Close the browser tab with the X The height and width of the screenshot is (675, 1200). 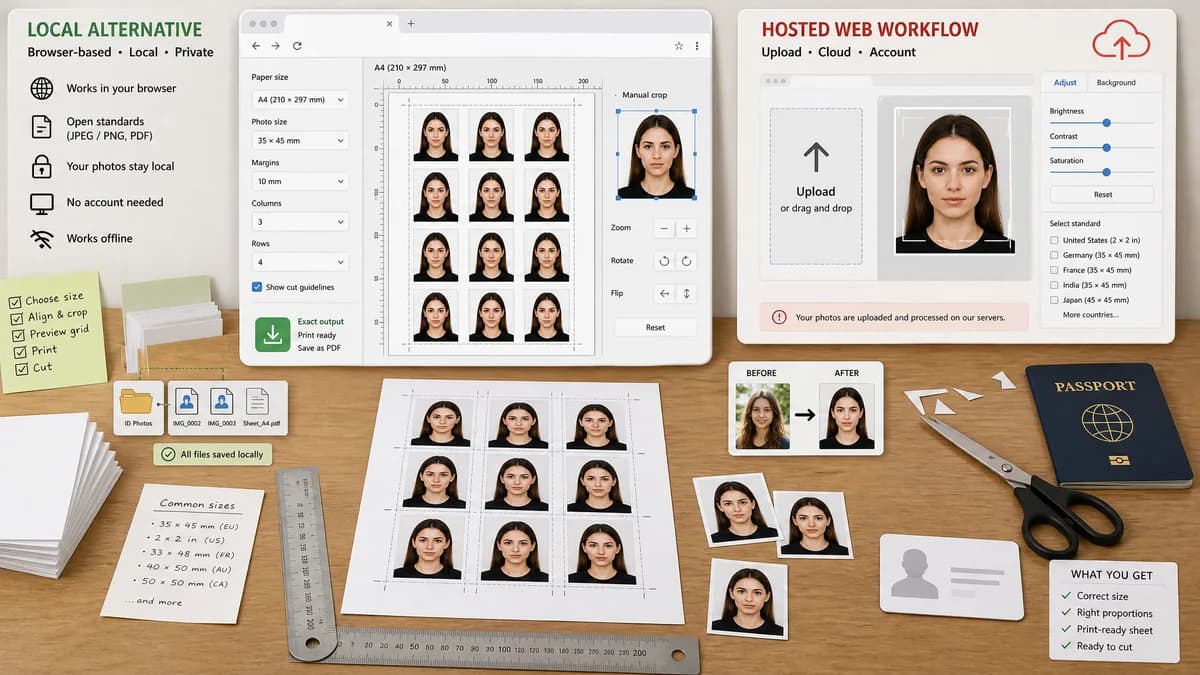(x=391, y=23)
